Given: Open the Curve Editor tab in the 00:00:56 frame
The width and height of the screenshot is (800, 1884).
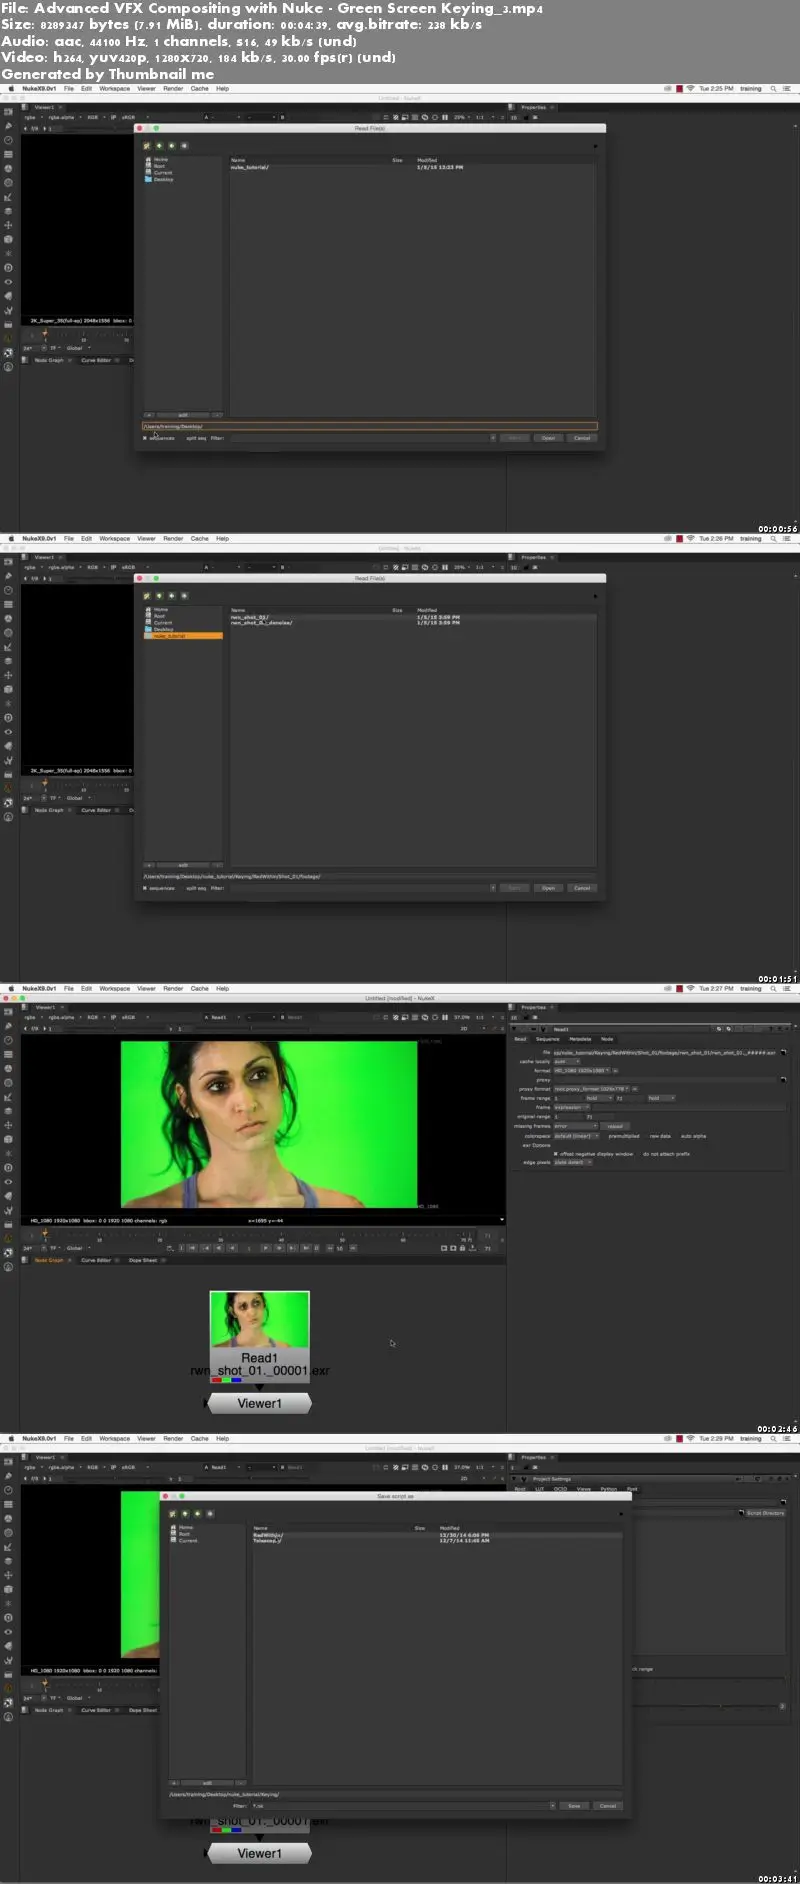Looking at the screenshot, I should click(96, 360).
